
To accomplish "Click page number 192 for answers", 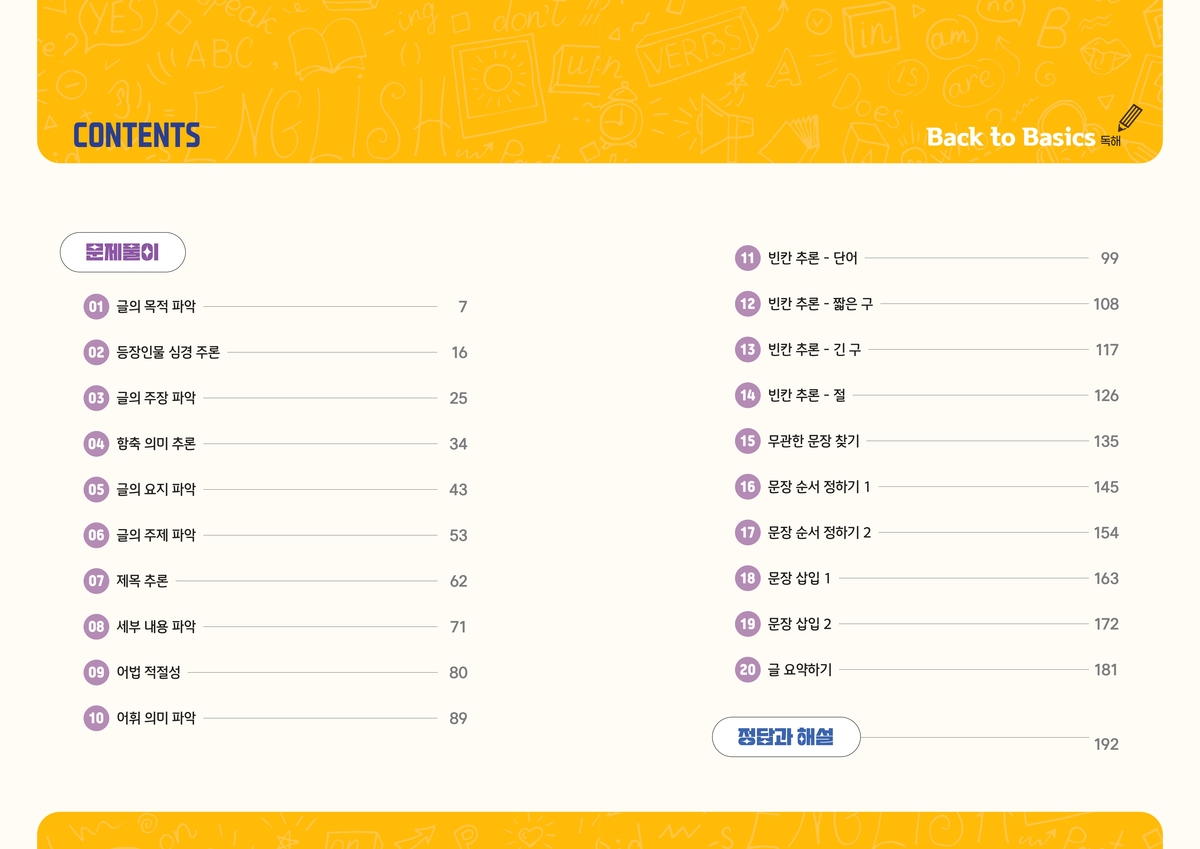I will point(1106,744).
